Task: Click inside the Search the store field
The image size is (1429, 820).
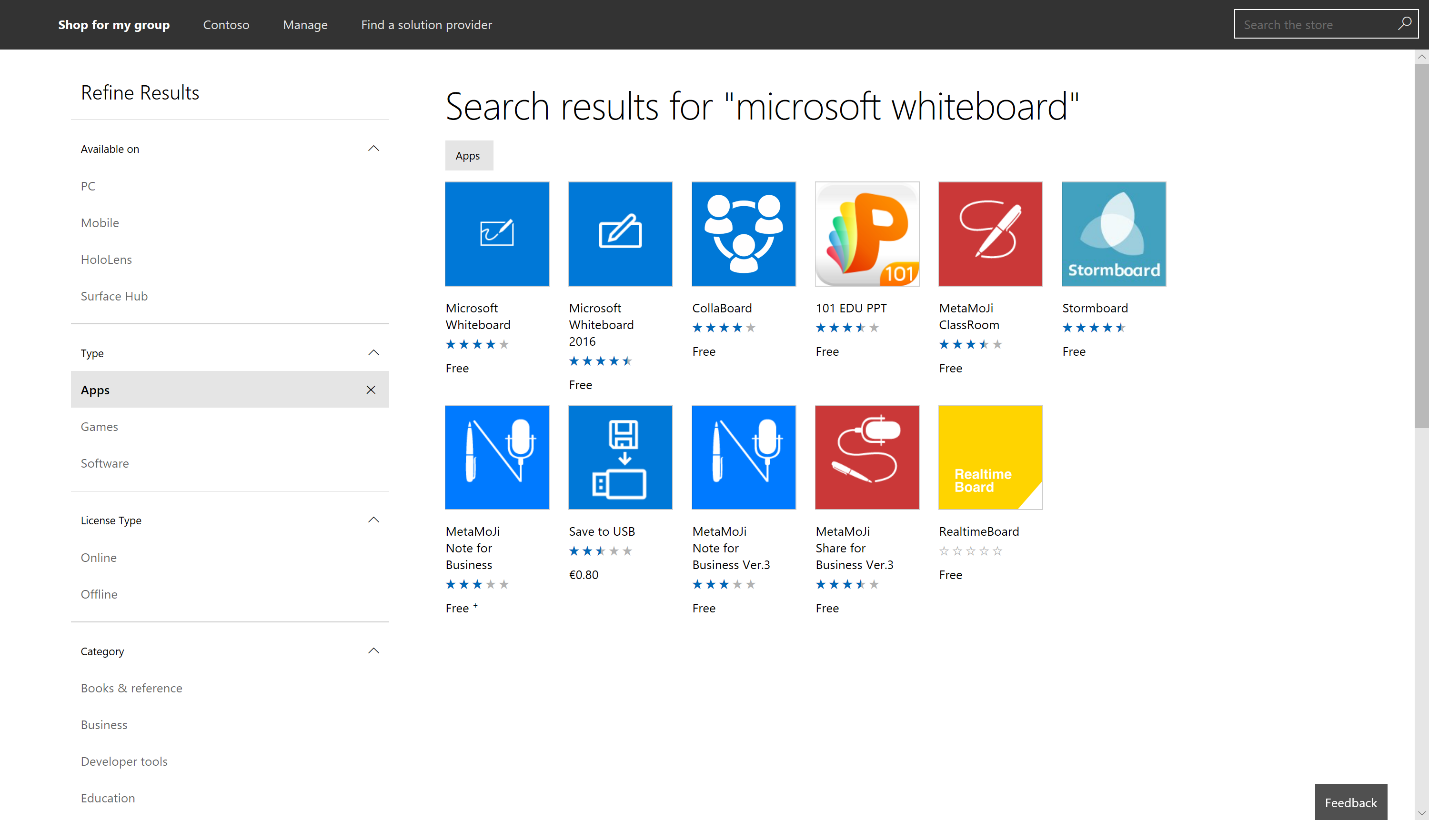Action: click(1316, 23)
